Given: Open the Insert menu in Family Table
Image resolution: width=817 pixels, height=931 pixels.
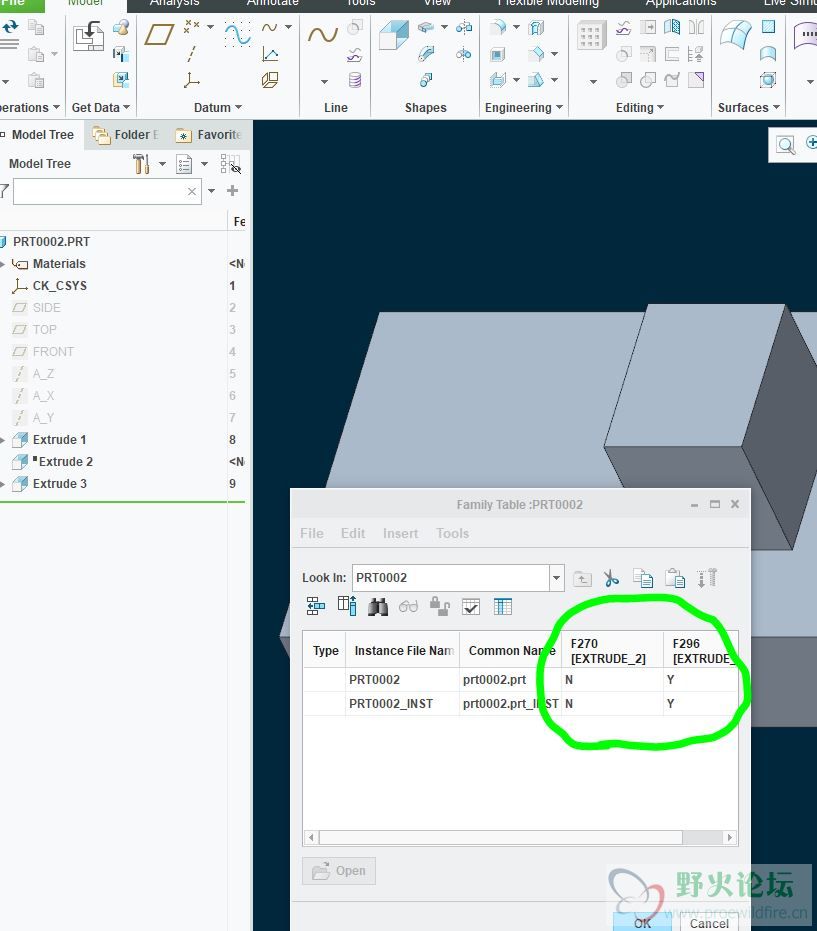Looking at the screenshot, I should pos(400,533).
